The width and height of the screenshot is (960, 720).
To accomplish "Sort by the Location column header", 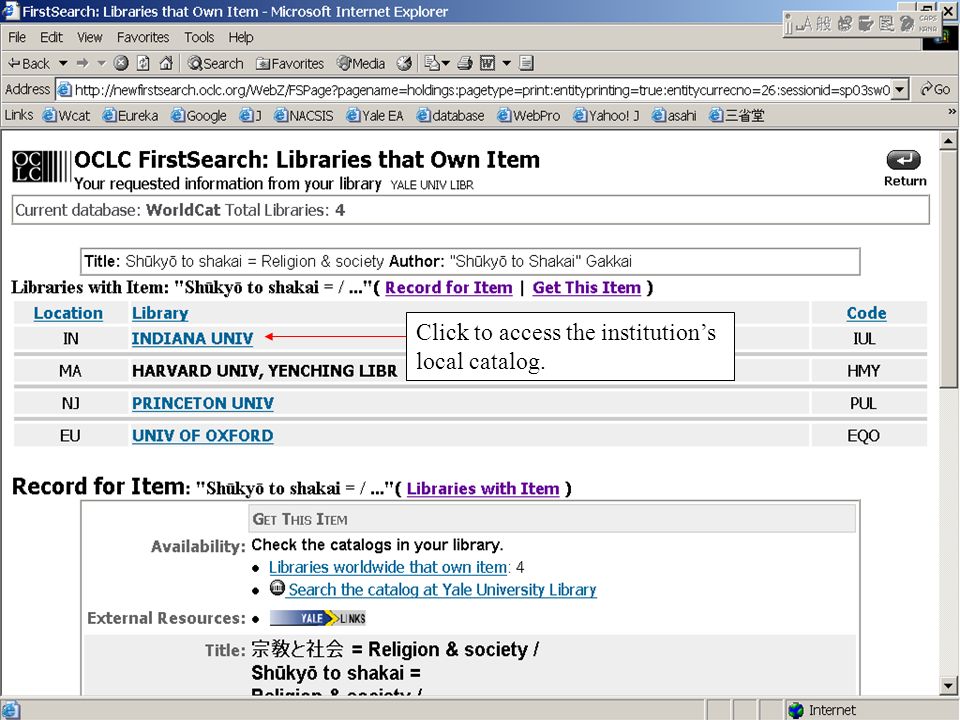I will (x=68, y=313).
